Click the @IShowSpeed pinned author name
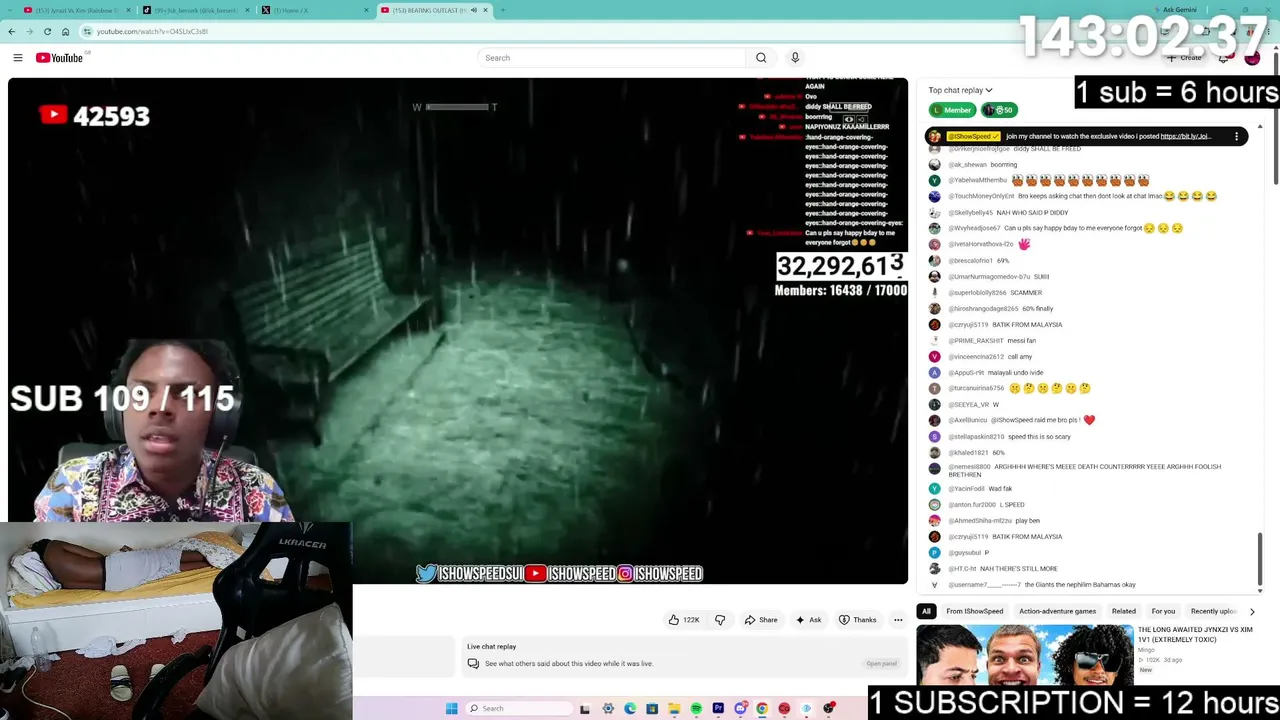This screenshot has height=720, width=1280. pyautogui.click(x=973, y=136)
